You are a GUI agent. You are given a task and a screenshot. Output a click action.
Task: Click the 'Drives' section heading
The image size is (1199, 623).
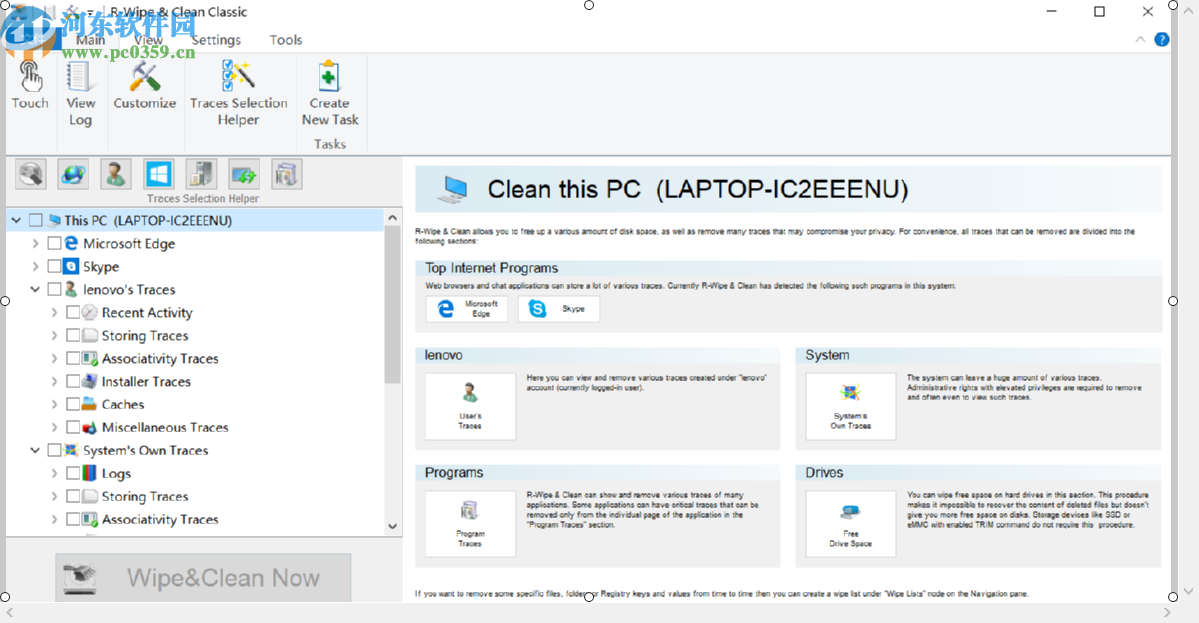(x=824, y=472)
